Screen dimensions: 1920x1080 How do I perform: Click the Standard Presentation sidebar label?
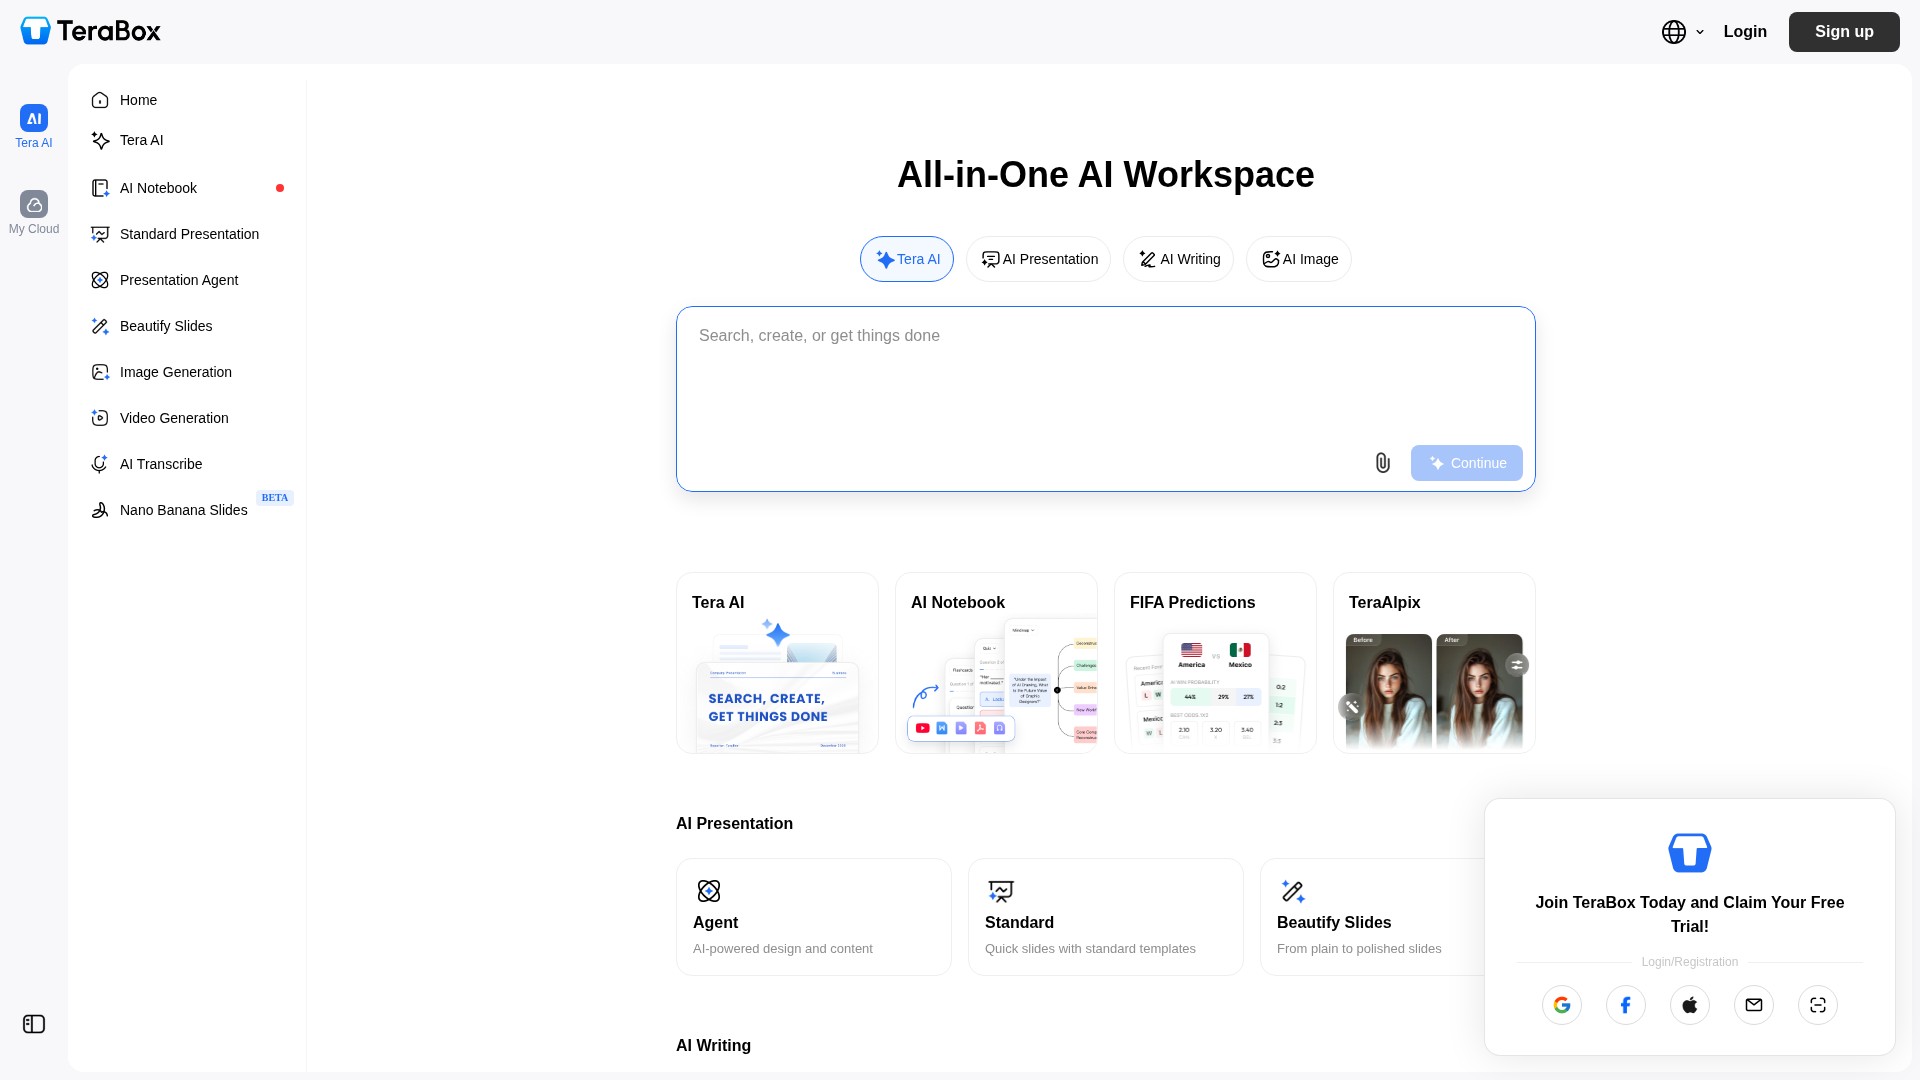click(189, 234)
